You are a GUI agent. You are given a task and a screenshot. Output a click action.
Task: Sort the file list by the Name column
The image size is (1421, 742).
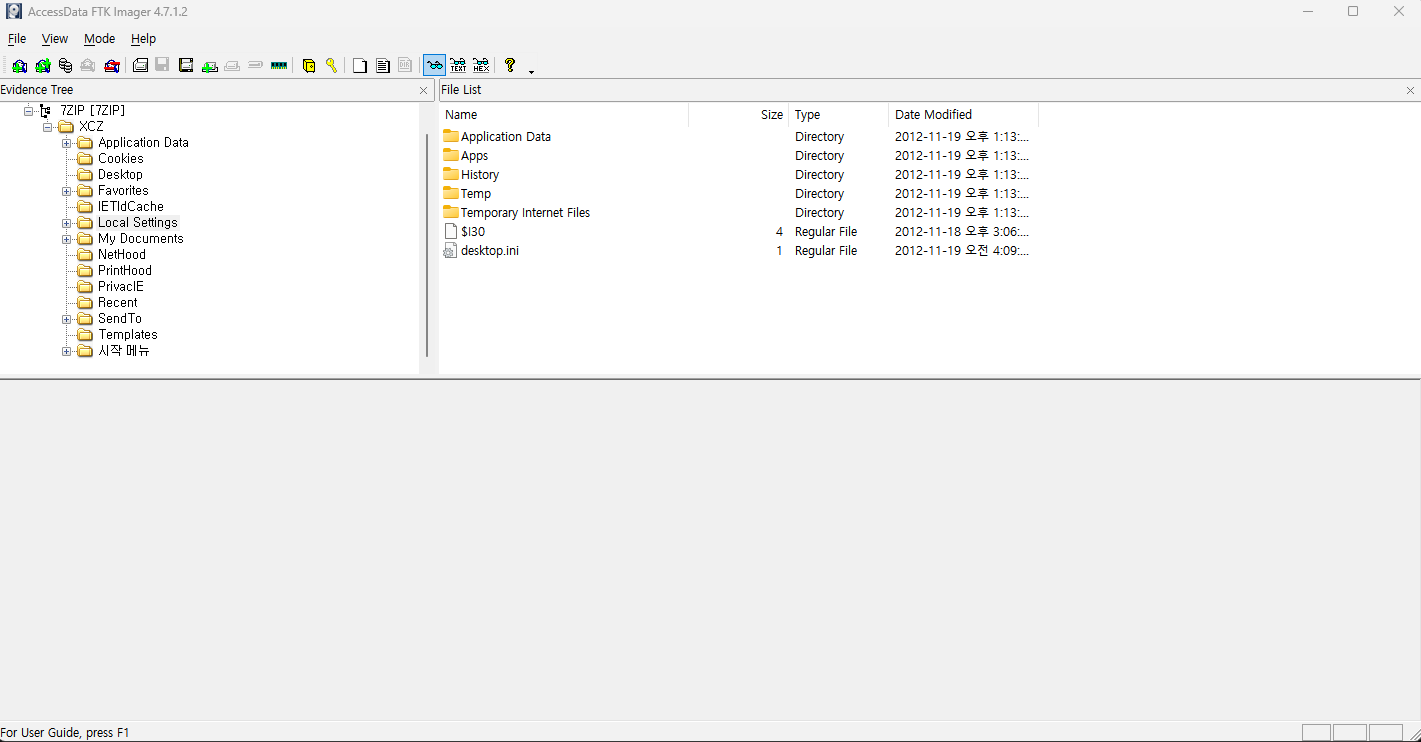tap(564, 115)
